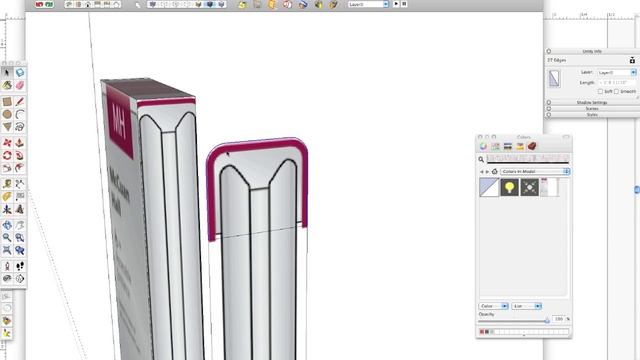Select the Position Camera tool

[x=7, y=266]
